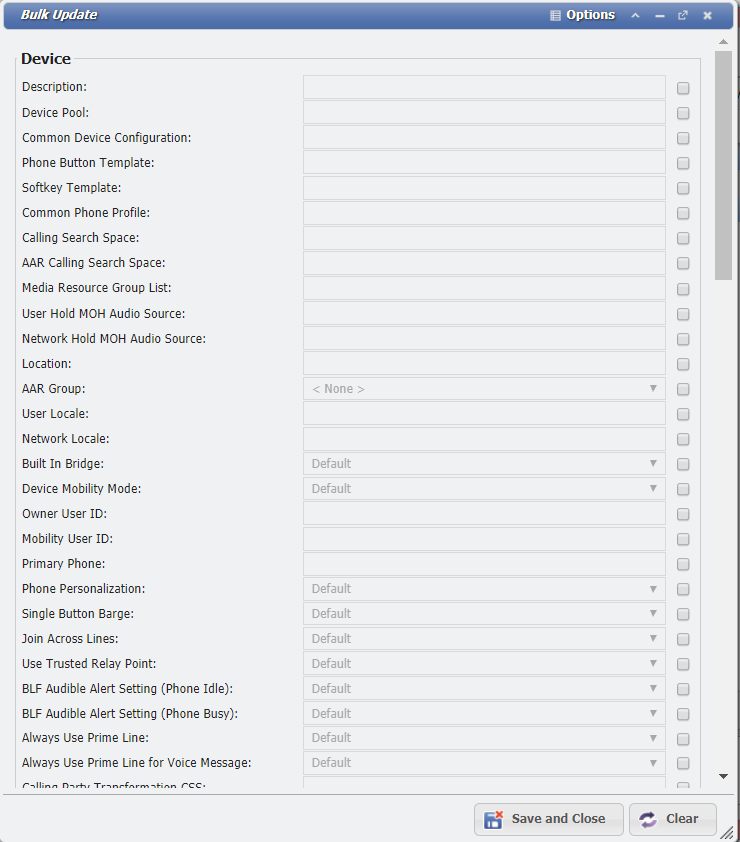Expand the AAR Group dropdown

coord(484,388)
